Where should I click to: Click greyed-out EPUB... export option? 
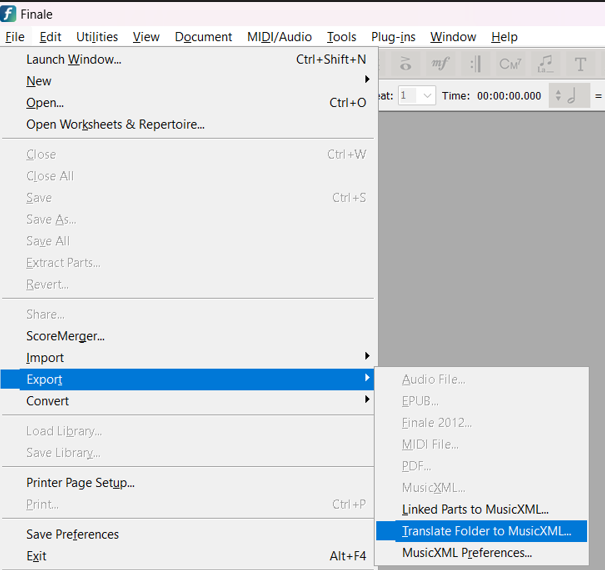coord(482,401)
